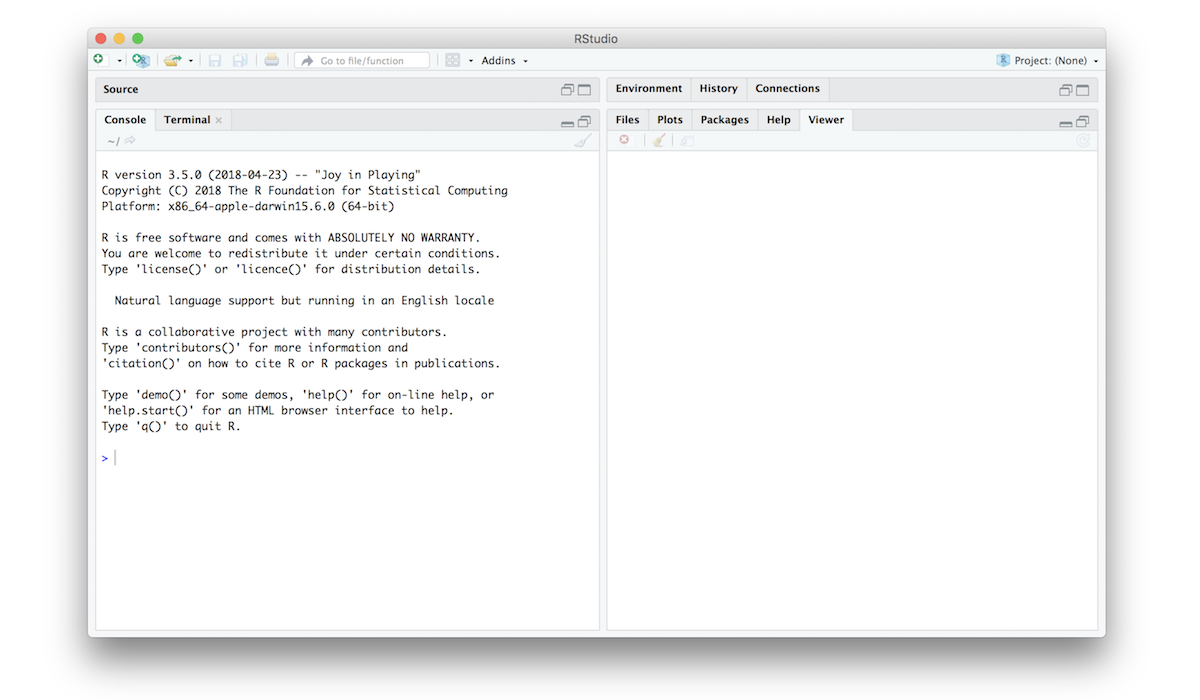Restore the Environment pane
The width and height of the screenshot is (1200, 700).
1066,90
